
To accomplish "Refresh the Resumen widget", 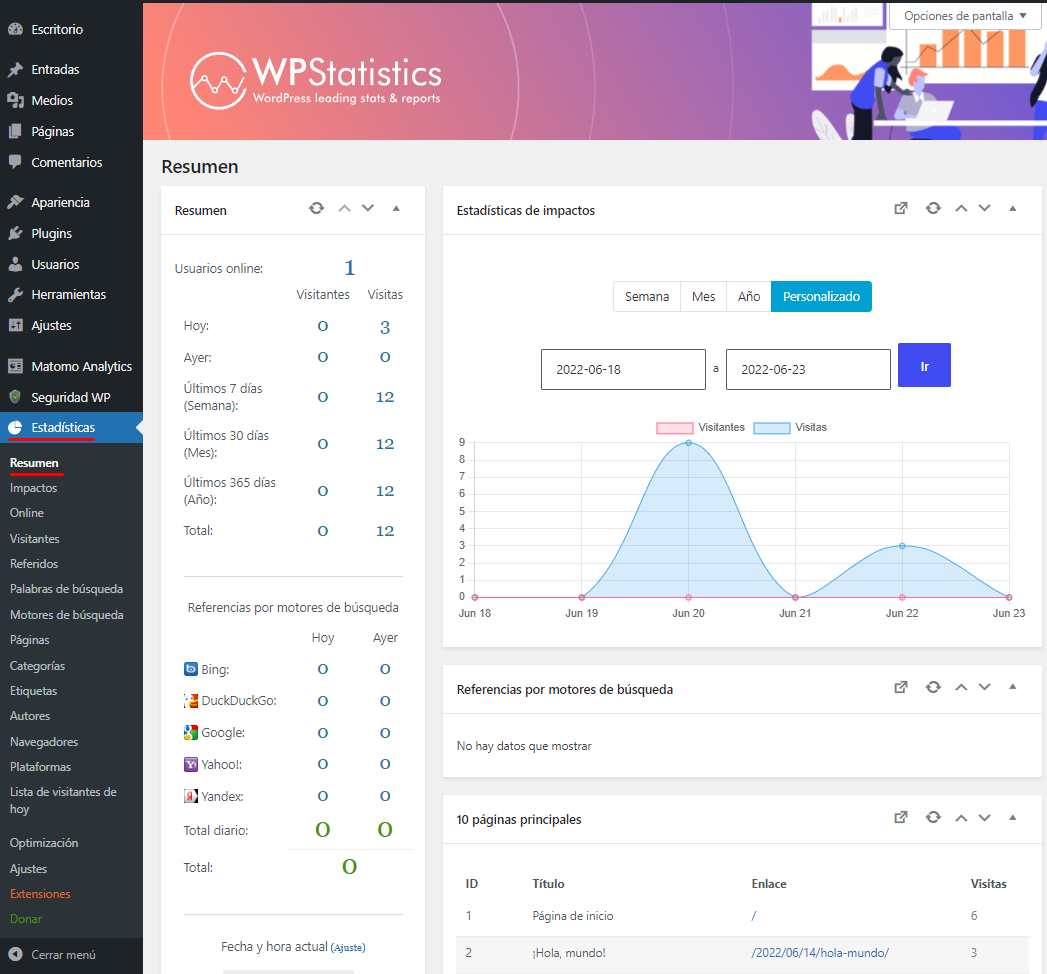I will pyautogui.click(x=317, y=208).
